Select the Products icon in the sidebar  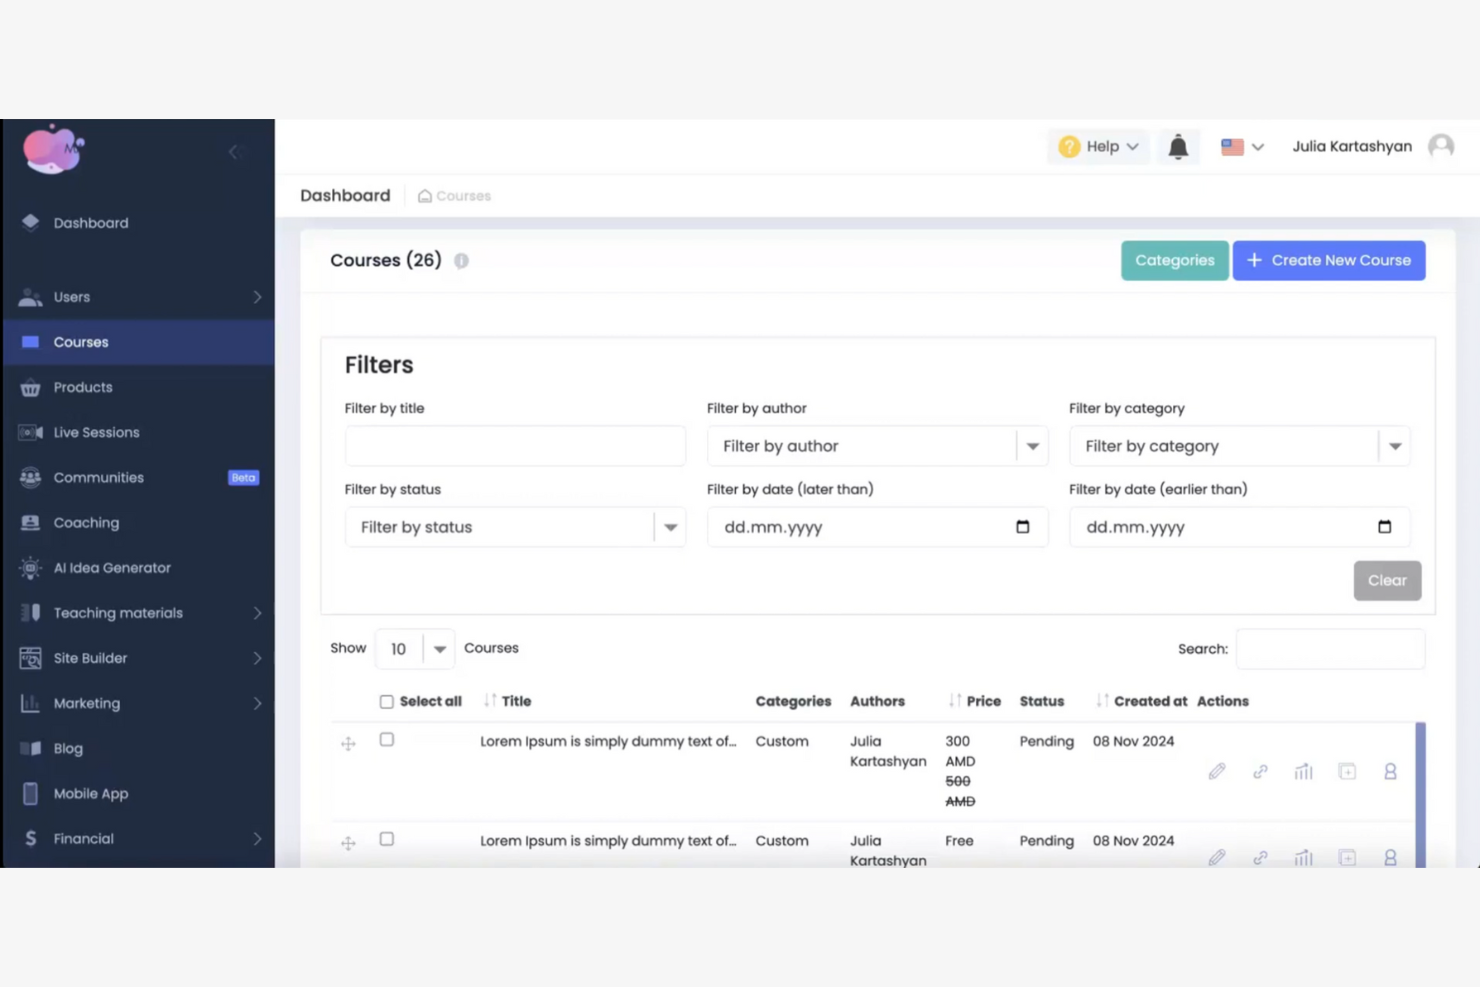click(30, 387)
